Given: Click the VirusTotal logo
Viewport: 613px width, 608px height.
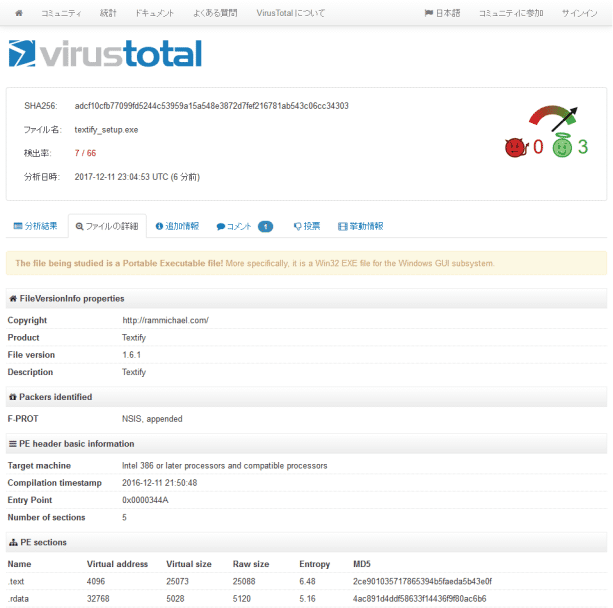Looking at the screenshot, I should tap(105, 54).
